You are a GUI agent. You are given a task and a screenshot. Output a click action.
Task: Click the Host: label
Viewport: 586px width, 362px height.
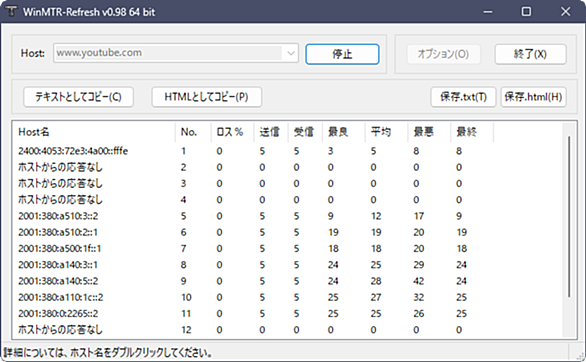tap(33, 53)
